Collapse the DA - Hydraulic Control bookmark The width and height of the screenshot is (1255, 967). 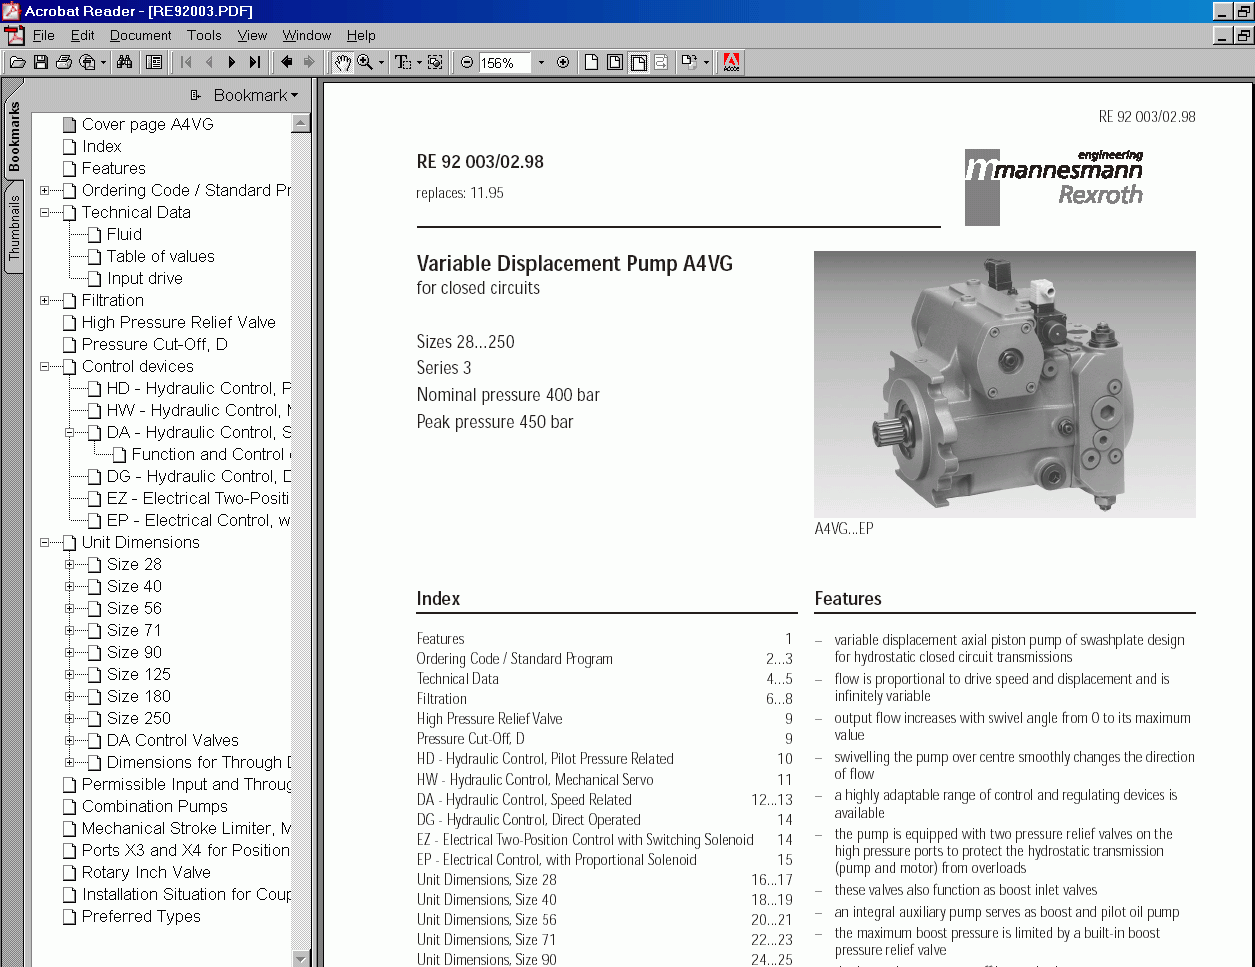(69, 432)
